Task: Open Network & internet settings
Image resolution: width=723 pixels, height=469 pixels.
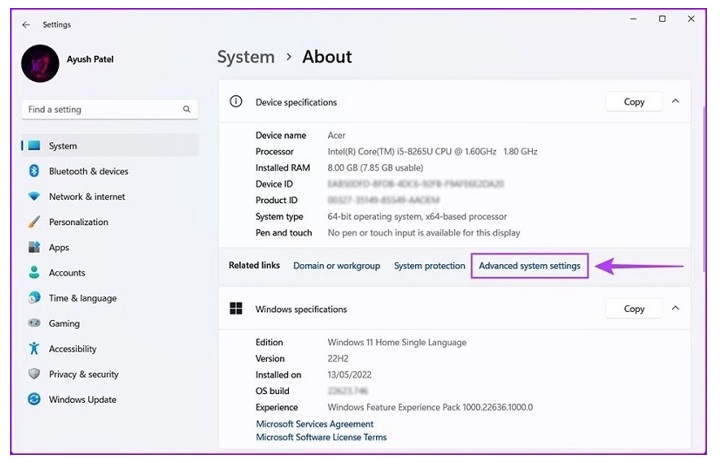Action: (x=87, y=197)
